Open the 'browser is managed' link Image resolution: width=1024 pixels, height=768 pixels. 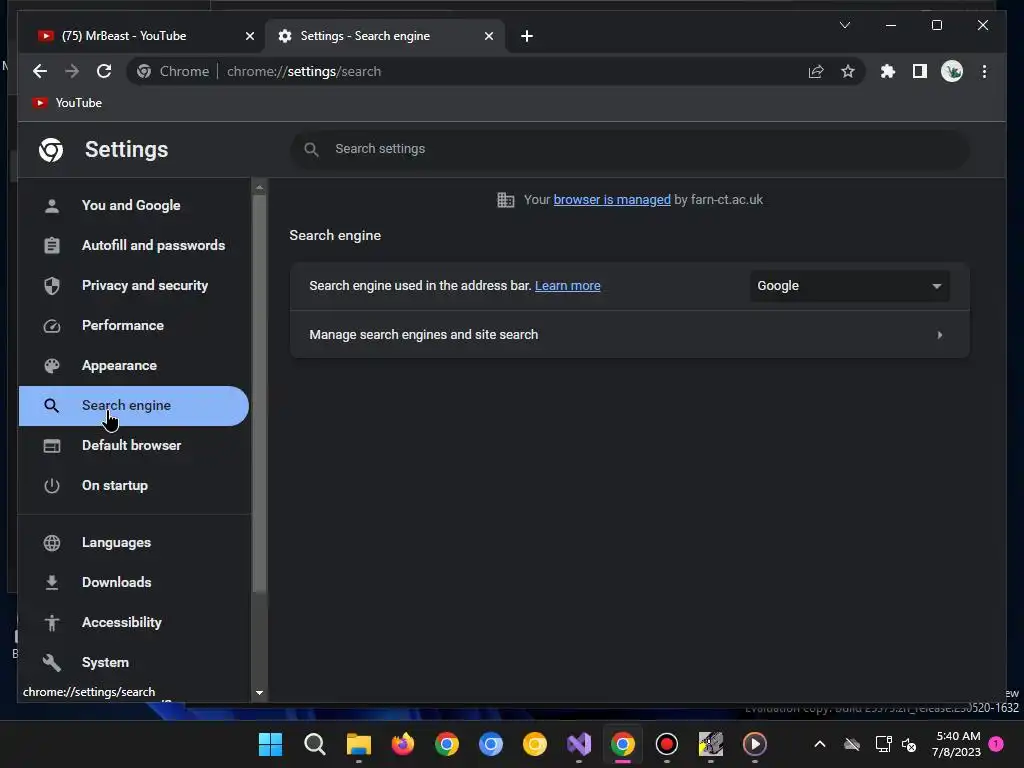[x=612, y=200]
